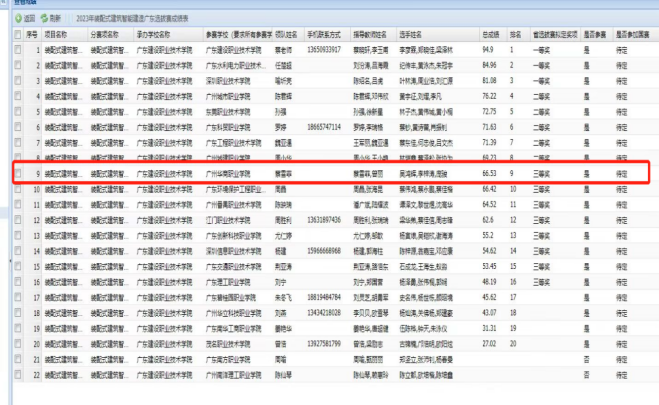Sort by 排名 column header
Image resolution: width=659 pixels, height=405 pixels.
click(517, 34)
